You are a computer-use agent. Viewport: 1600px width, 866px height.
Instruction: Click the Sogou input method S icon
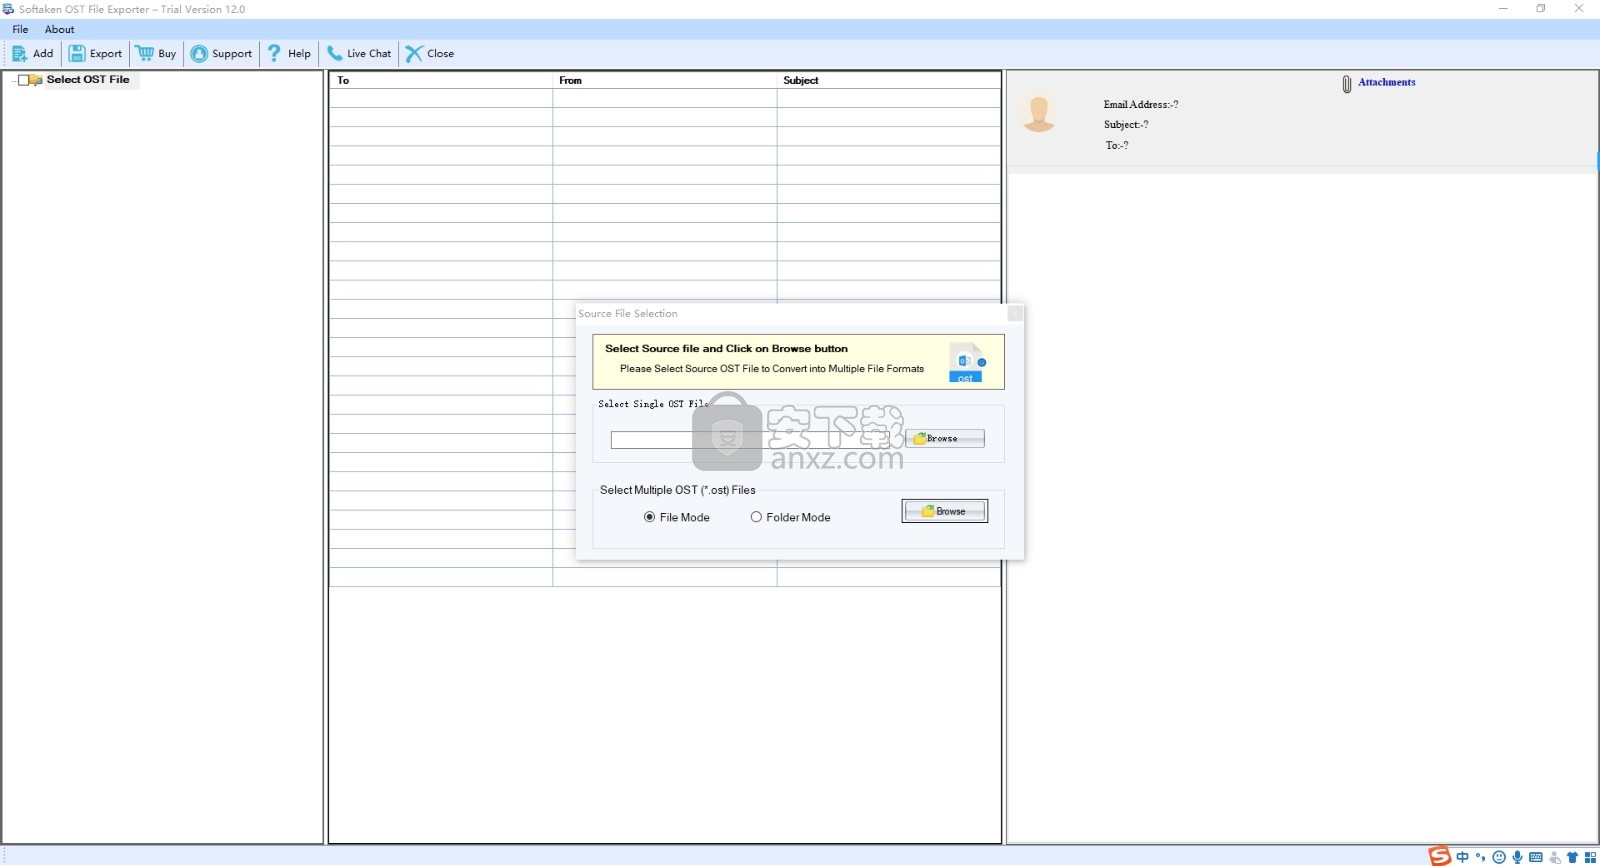point(1439,857)
